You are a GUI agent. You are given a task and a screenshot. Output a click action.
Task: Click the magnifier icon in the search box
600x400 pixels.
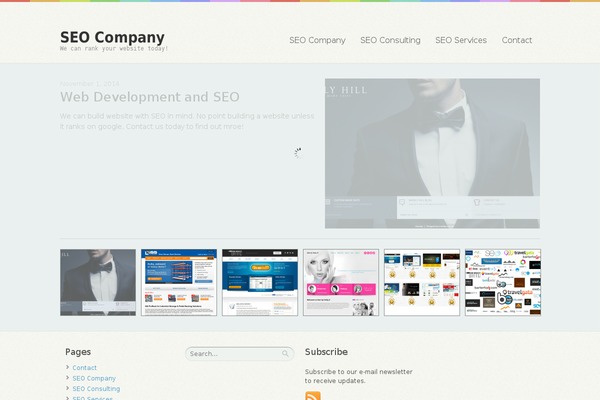pos(285,354)
